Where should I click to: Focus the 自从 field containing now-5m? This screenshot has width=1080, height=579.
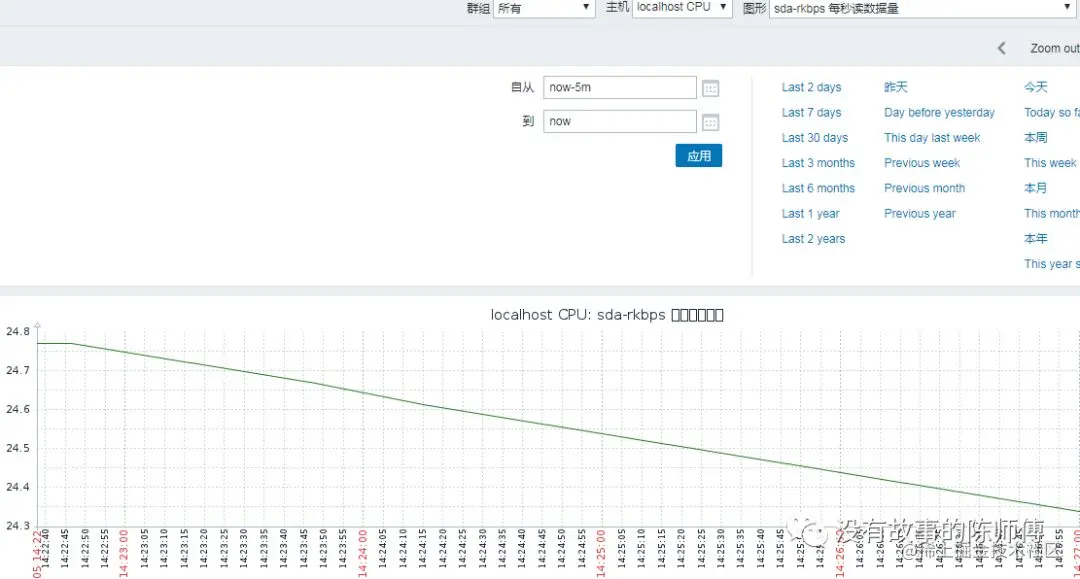[x=620, y=87]
